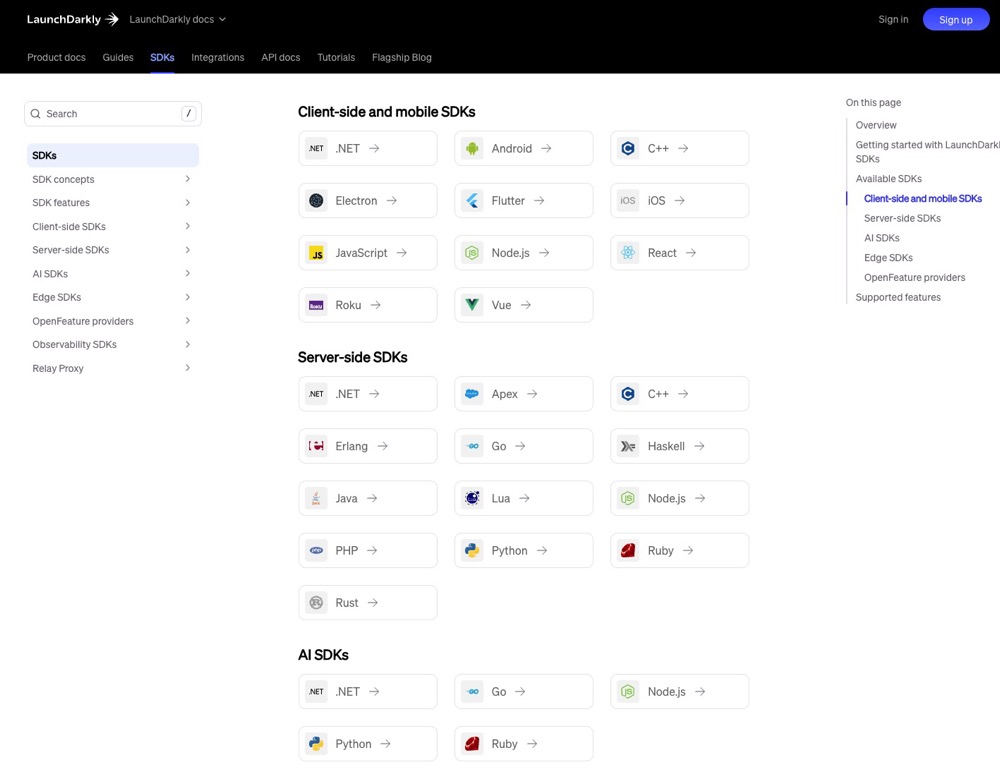Click the Sign up button
The height and width of the screenshot is (765, 1000).
click(956, 19)
